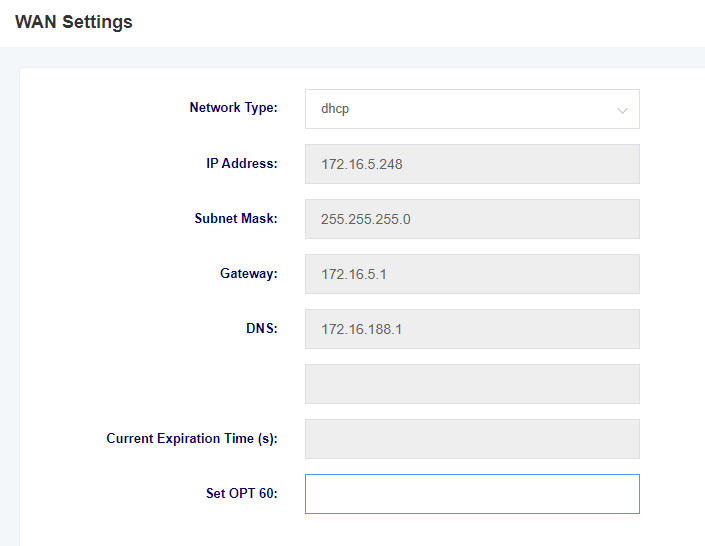Click the Network Type label

pyautogui.click(x=233, y=108)
